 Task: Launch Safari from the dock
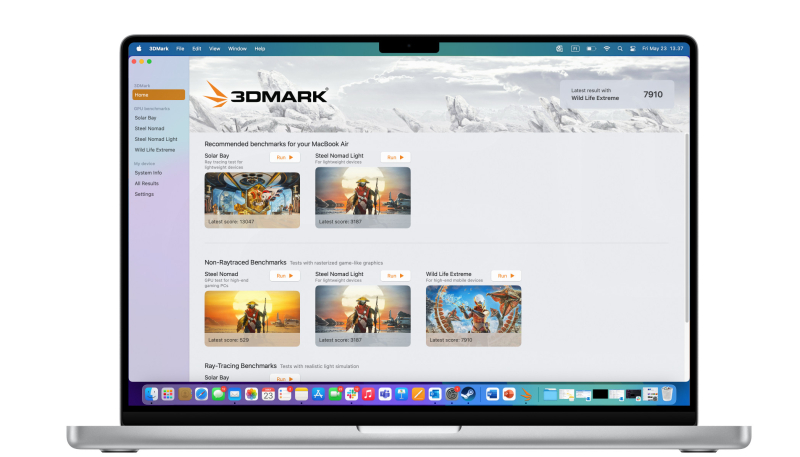click(x=202, y=394)
